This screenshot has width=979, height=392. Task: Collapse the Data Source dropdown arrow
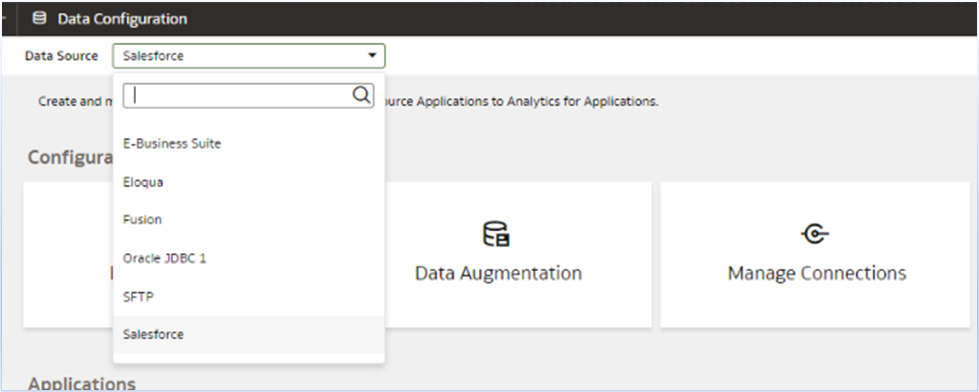click(x=372, y=56)
